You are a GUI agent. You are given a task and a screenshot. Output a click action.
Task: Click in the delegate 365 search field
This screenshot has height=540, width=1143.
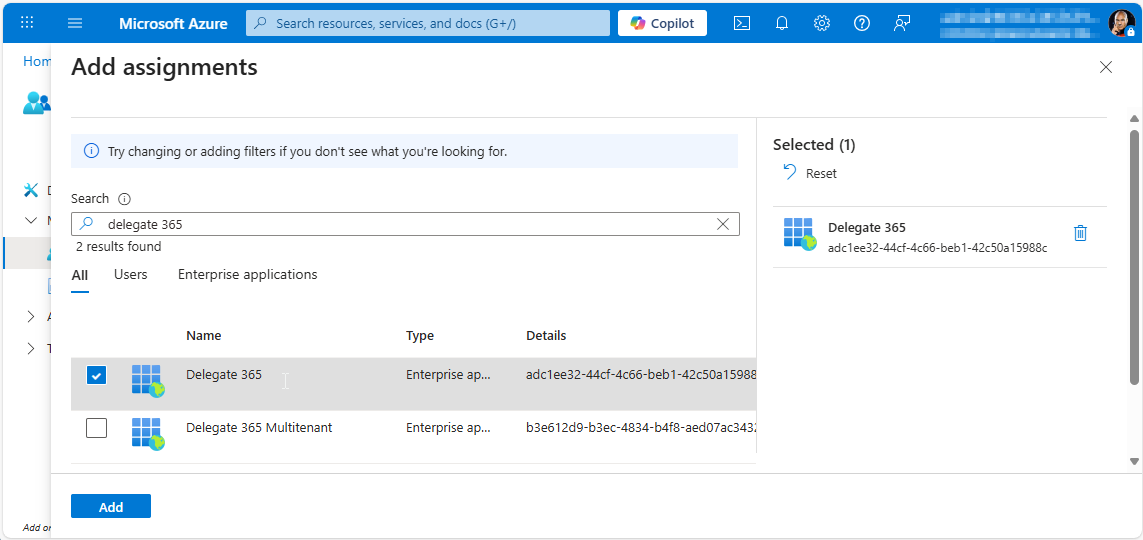click(400, 224)
